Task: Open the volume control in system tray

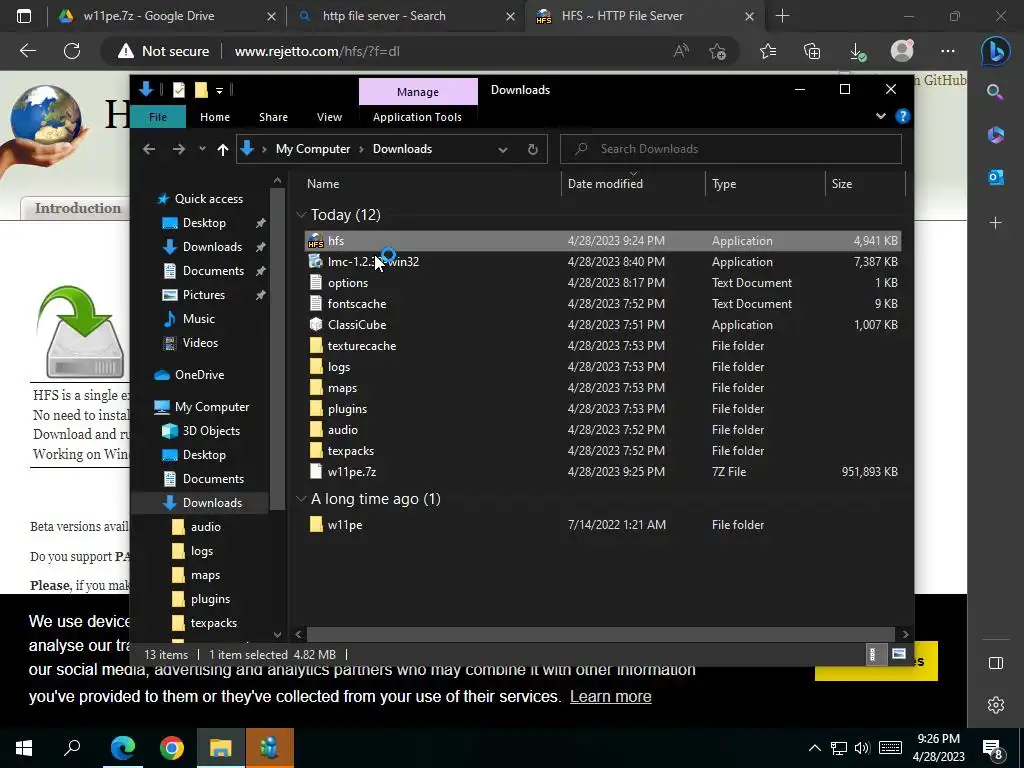Action: point(862,748)
